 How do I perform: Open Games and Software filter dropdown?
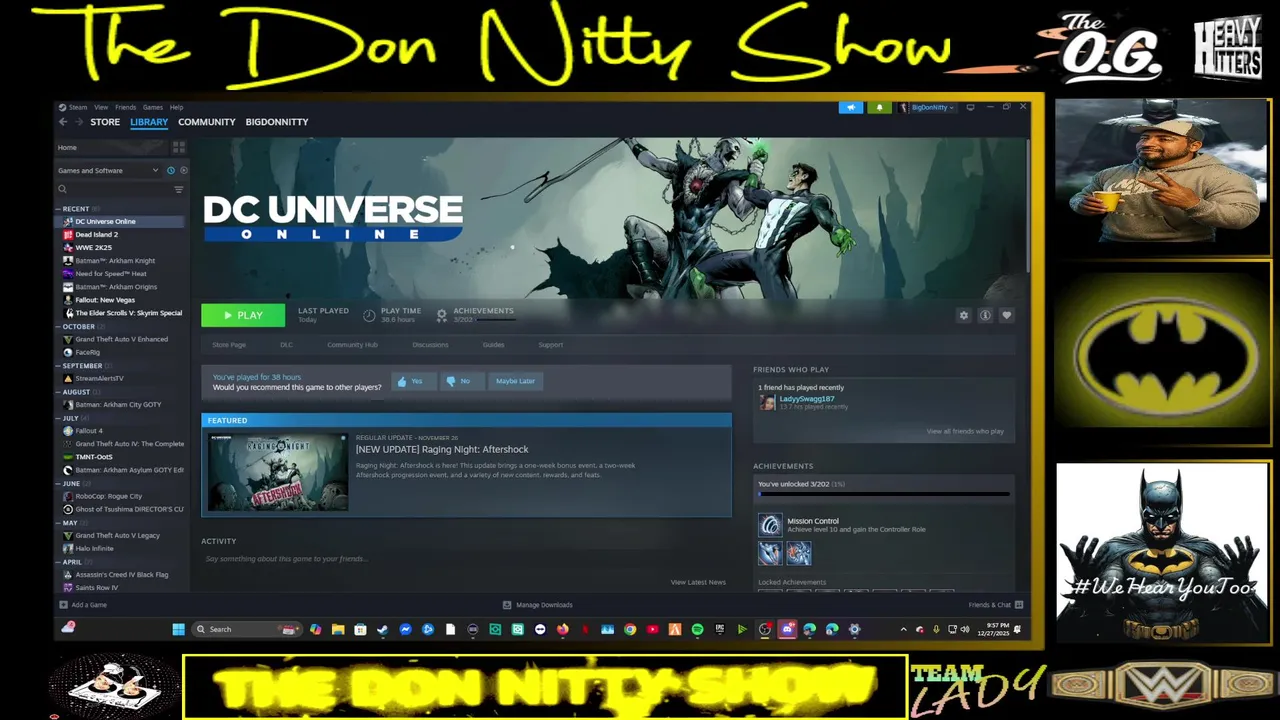click(x=108, y=170)
